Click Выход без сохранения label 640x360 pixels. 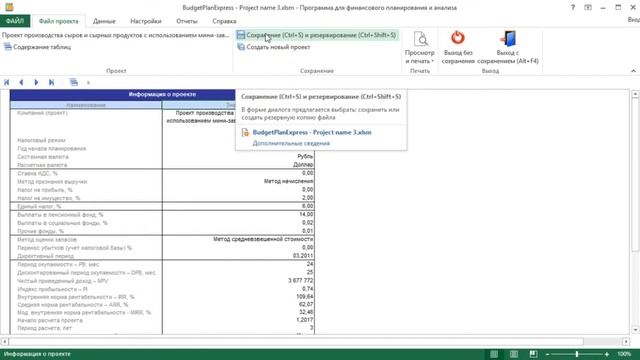[x=458, y=57]
